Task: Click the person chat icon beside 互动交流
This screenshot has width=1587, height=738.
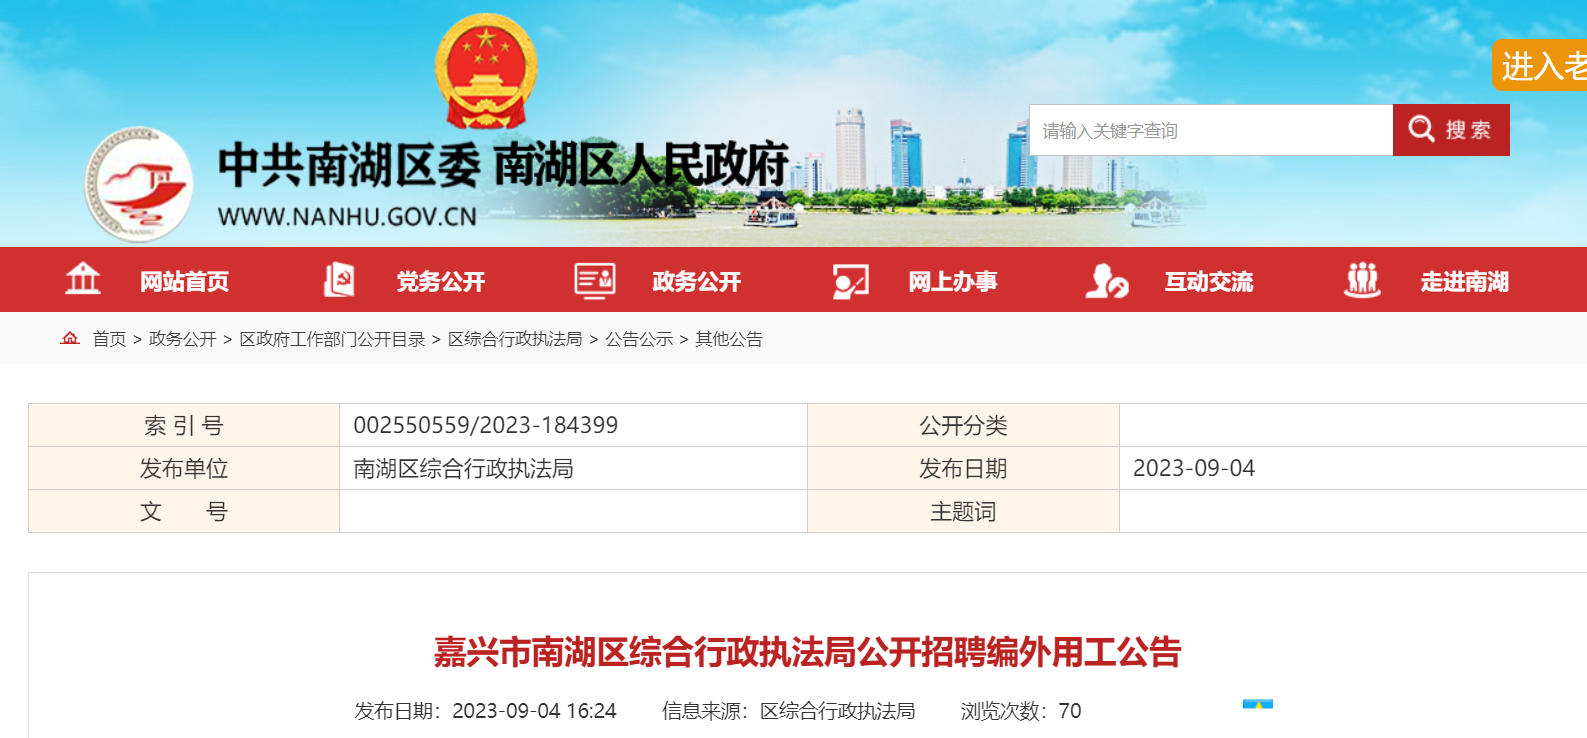Action: pos(1107,281)
